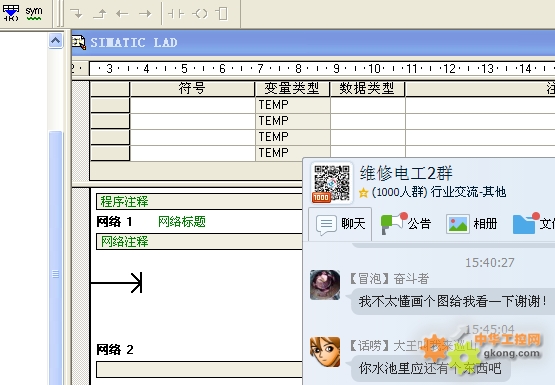Select the second TEMP variable type cell
Image resolution: width=555 pixels, height=385 pixels.
pyautogui.click(x=293, y=121)
